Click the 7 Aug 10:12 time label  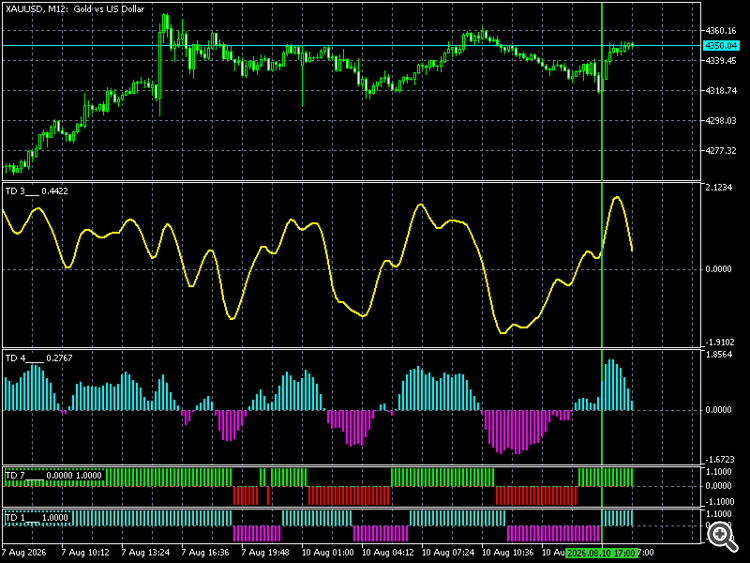pyautogui.click(x=85, y=553)
